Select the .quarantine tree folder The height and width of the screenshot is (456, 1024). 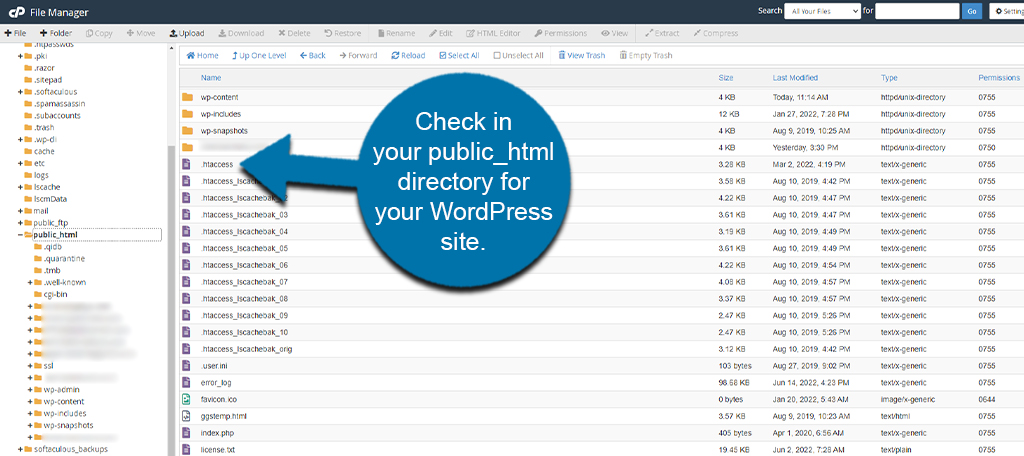point(64,259)
